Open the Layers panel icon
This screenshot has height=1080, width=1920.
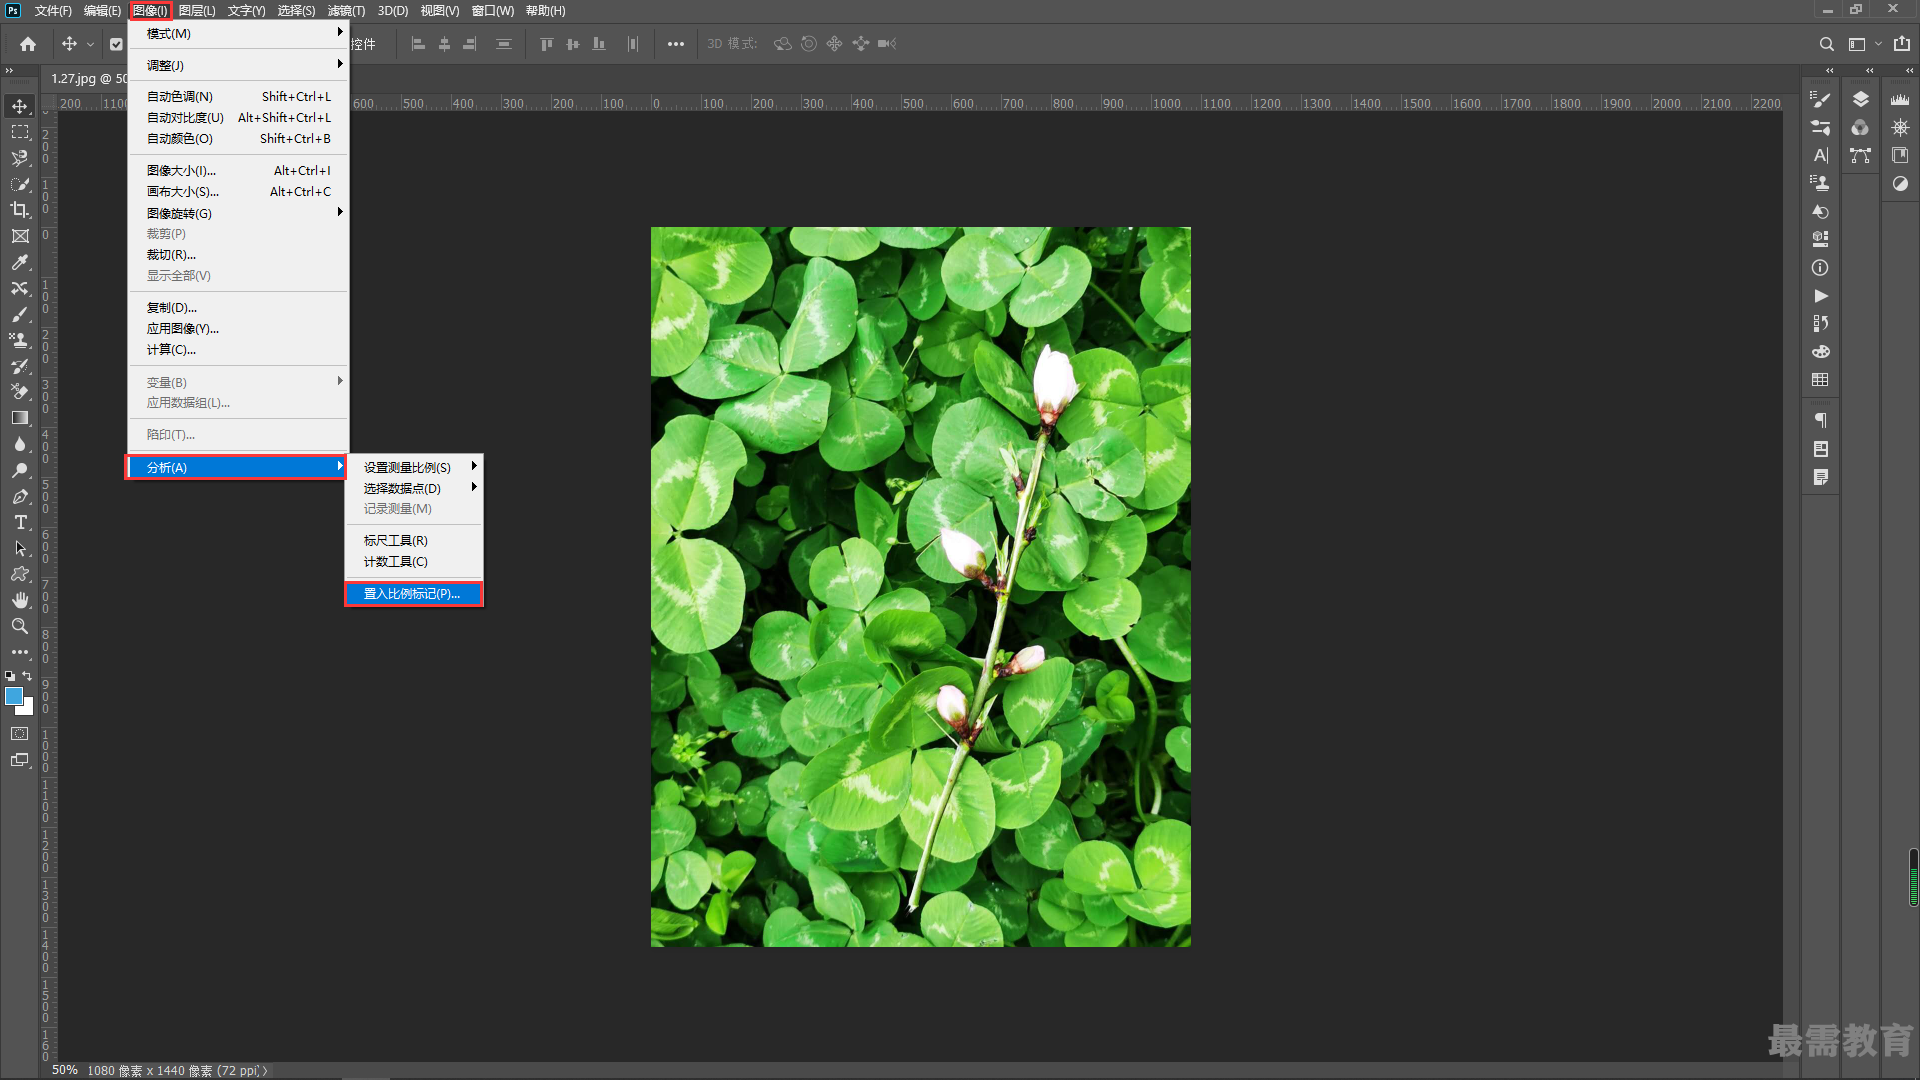[1860, 99]
